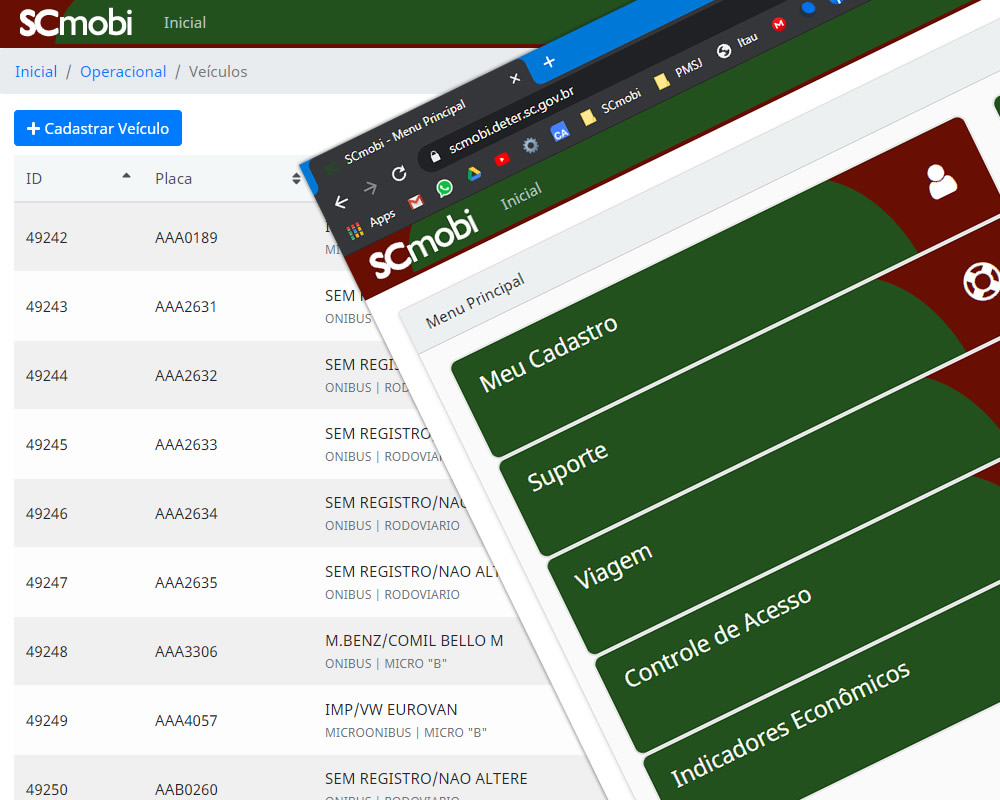This screenshot has width=1000, height=800.
Task: Click the WhatsApp bookmark icon
Action: [444, 188]
